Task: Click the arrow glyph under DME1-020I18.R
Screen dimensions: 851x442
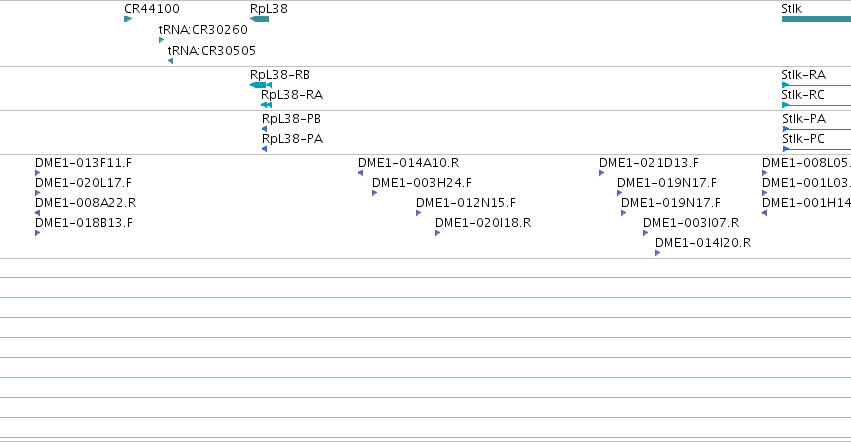Action: (x=437, y=233)
